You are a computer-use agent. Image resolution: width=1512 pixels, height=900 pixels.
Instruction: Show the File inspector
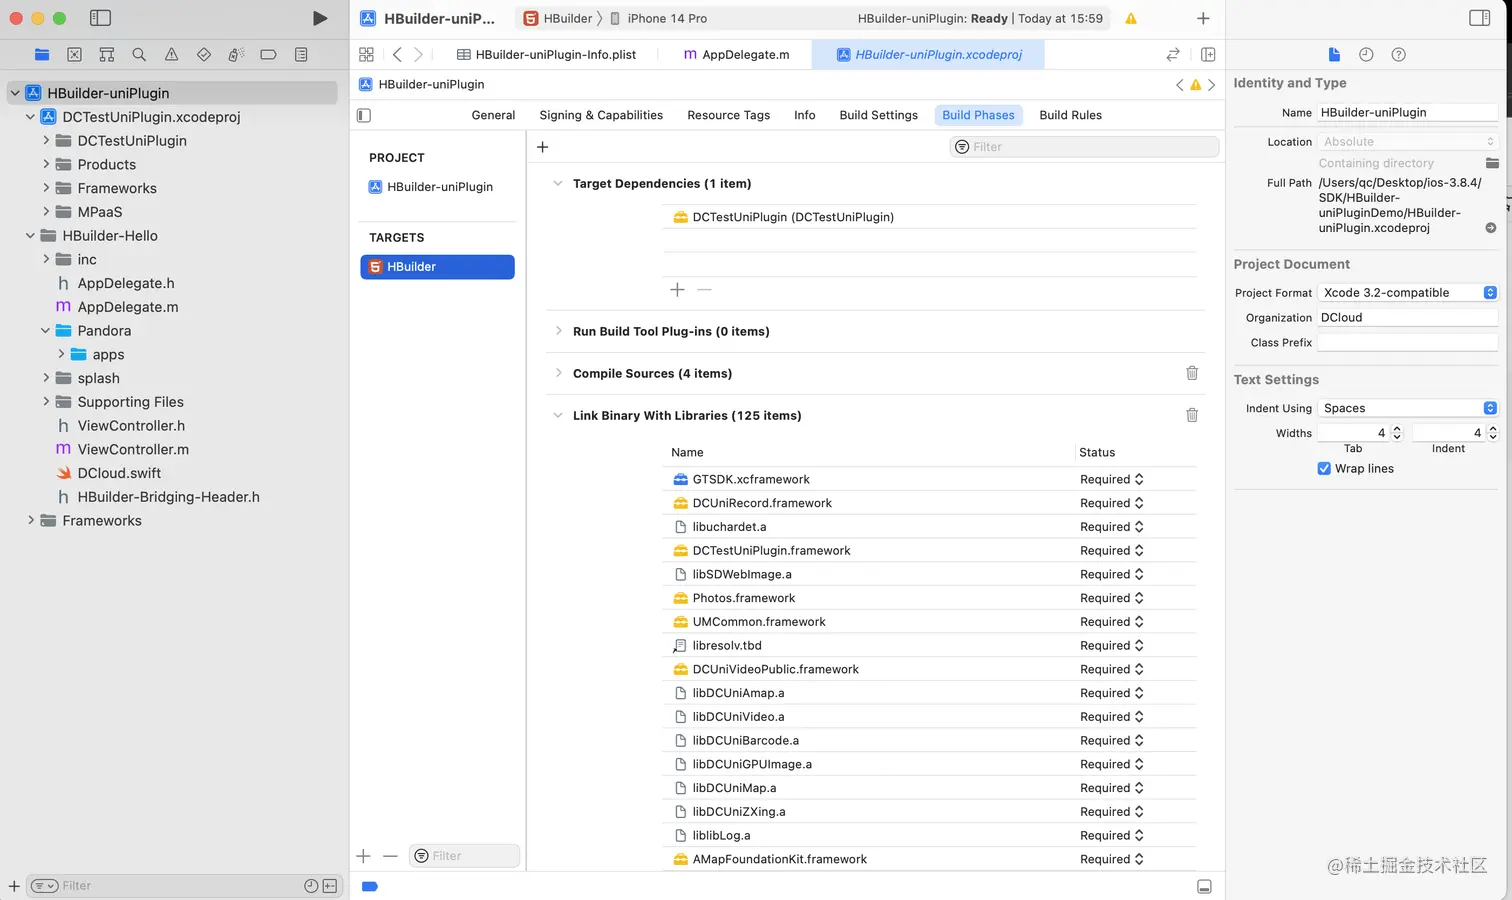click(1334, 55)
